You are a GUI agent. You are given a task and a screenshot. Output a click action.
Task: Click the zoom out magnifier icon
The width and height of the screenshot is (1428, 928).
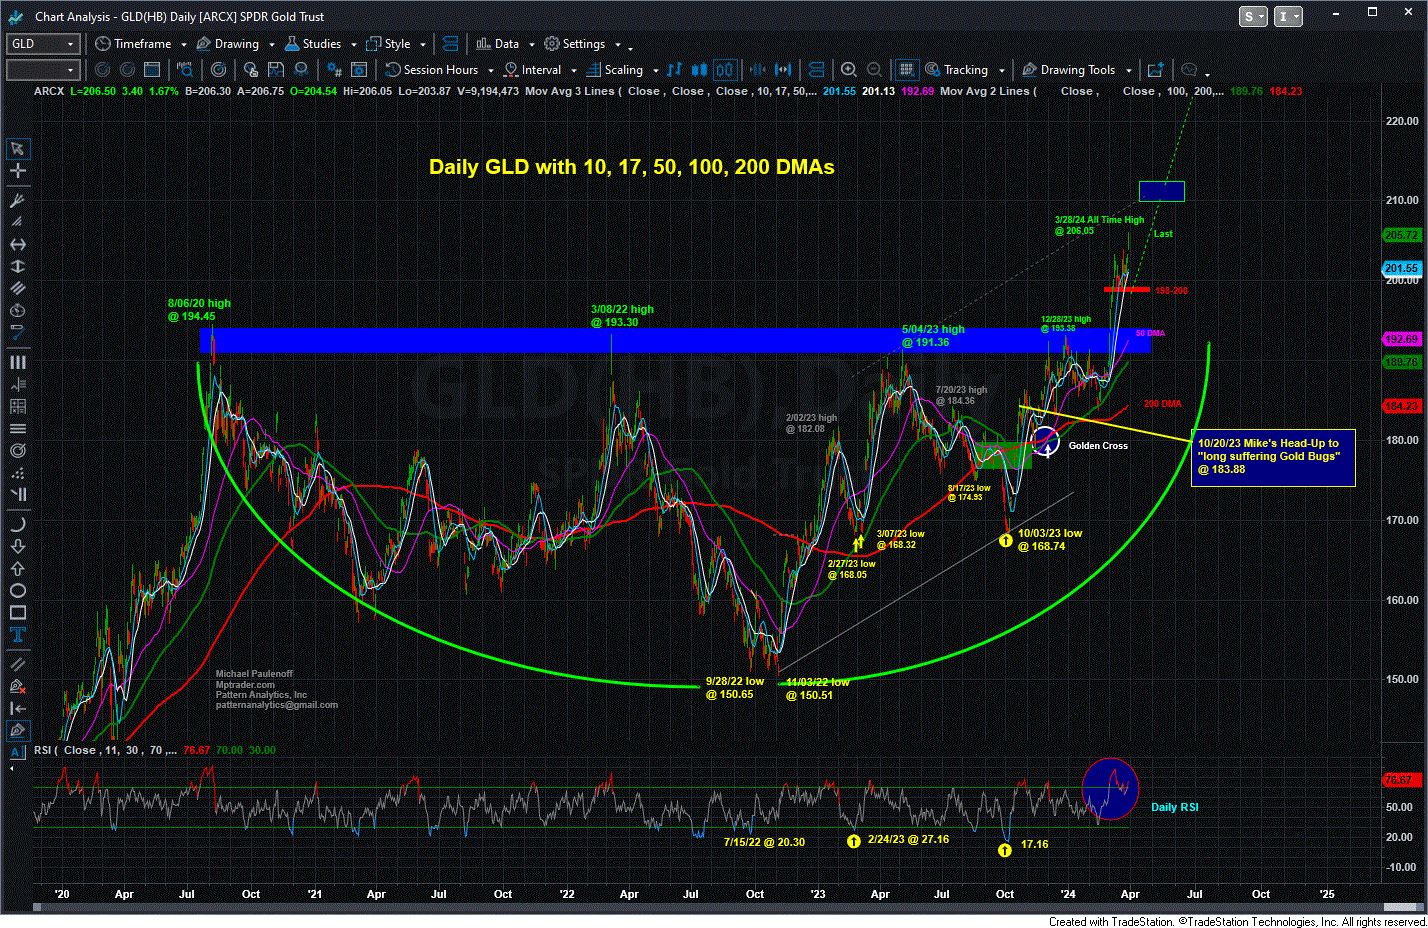(874, 70)
